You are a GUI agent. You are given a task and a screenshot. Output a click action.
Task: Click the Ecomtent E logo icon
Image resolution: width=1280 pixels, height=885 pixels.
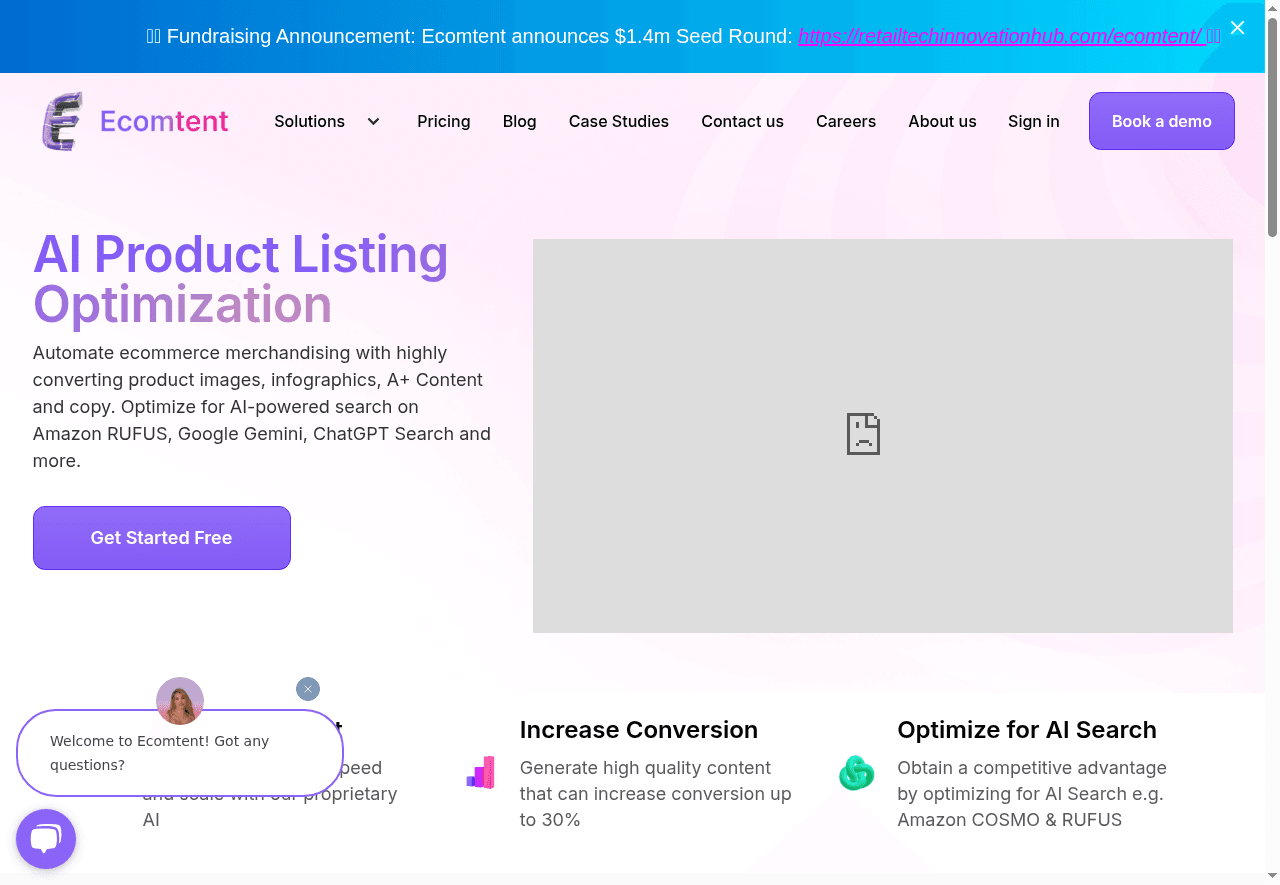point(62,122)
